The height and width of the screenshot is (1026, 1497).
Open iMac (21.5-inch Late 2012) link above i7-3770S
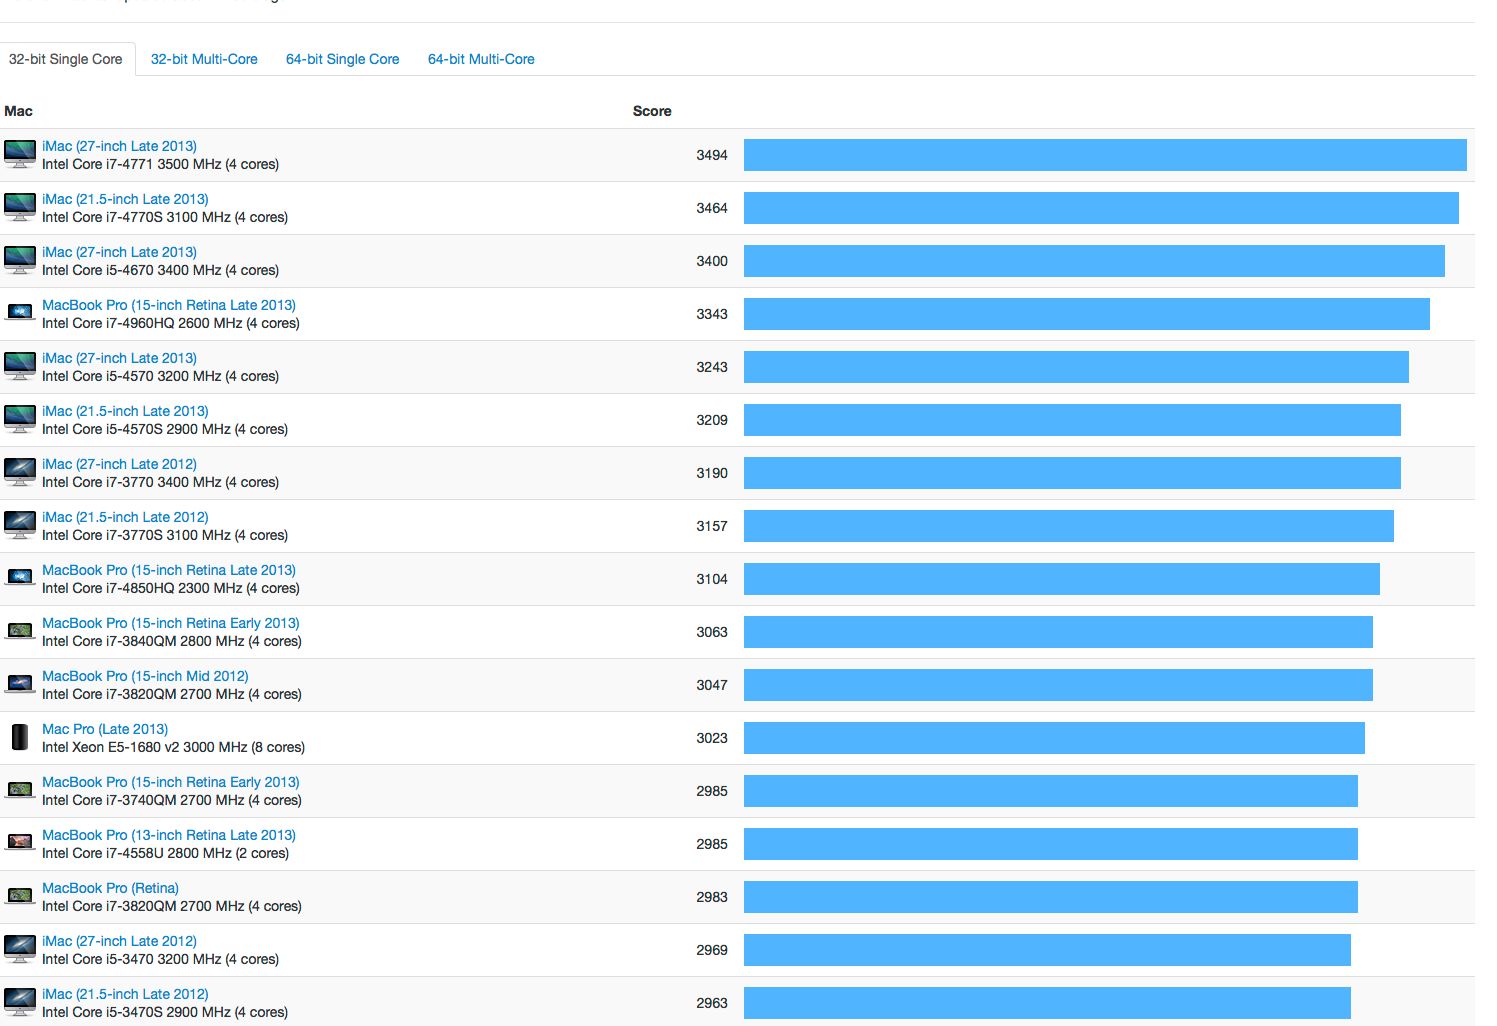tap(125, 517)
